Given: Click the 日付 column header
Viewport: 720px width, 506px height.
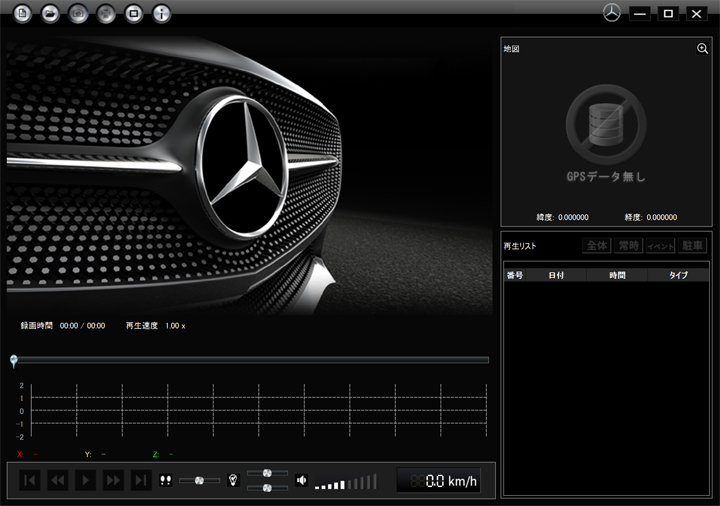Looking at the screenshot, I should click(x=556, y=275).
